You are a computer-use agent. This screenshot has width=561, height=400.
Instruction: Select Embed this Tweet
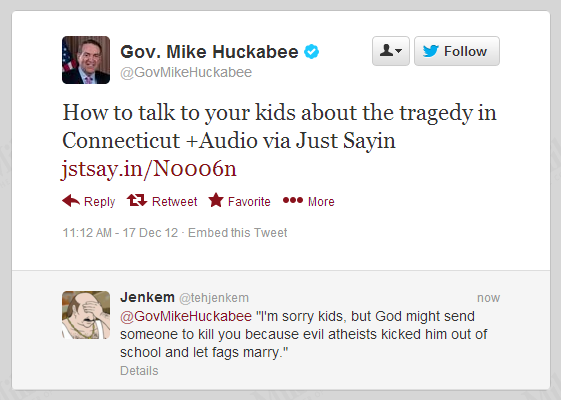238,233
